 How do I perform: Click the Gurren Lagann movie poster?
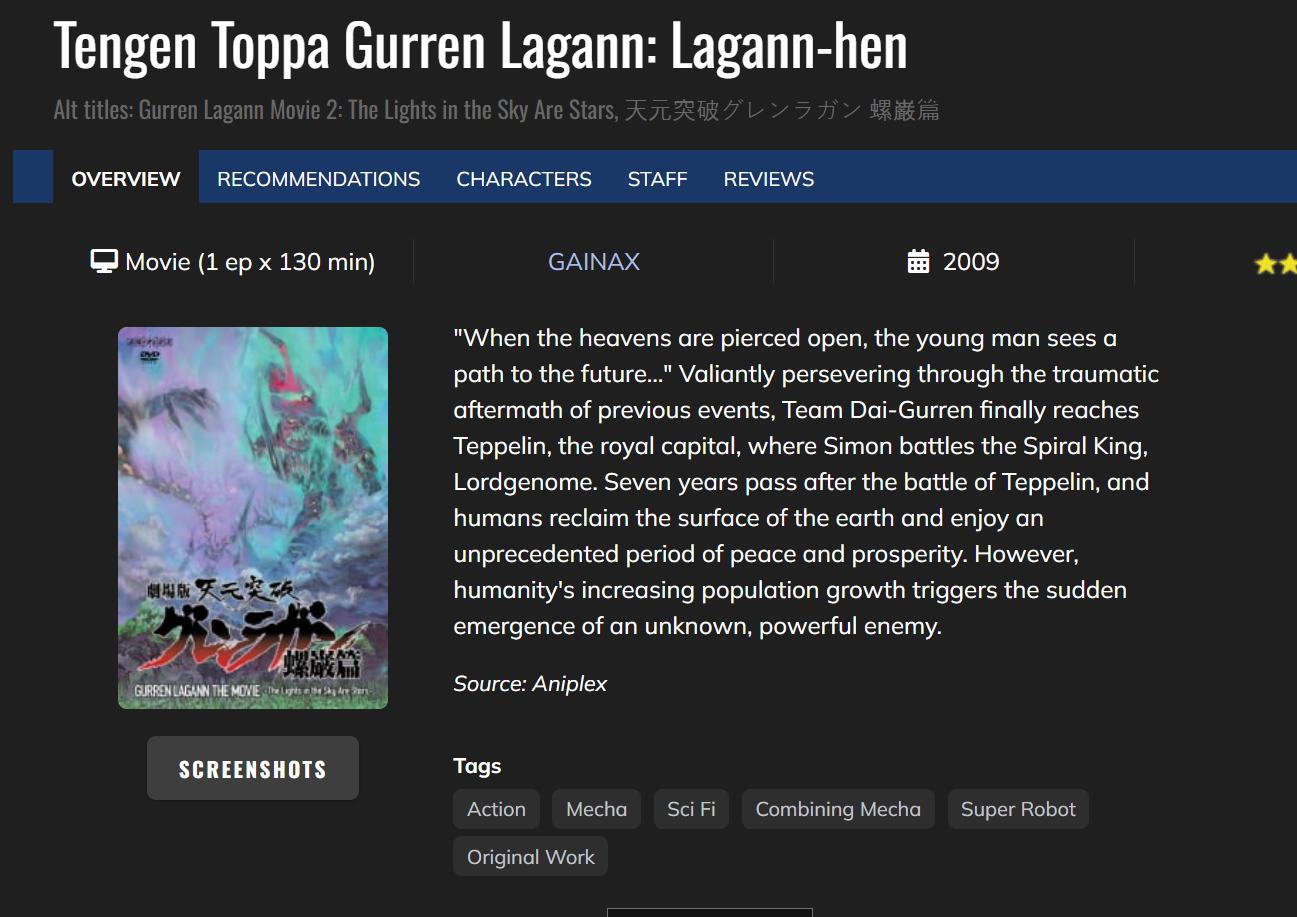(x=253, y=518)
